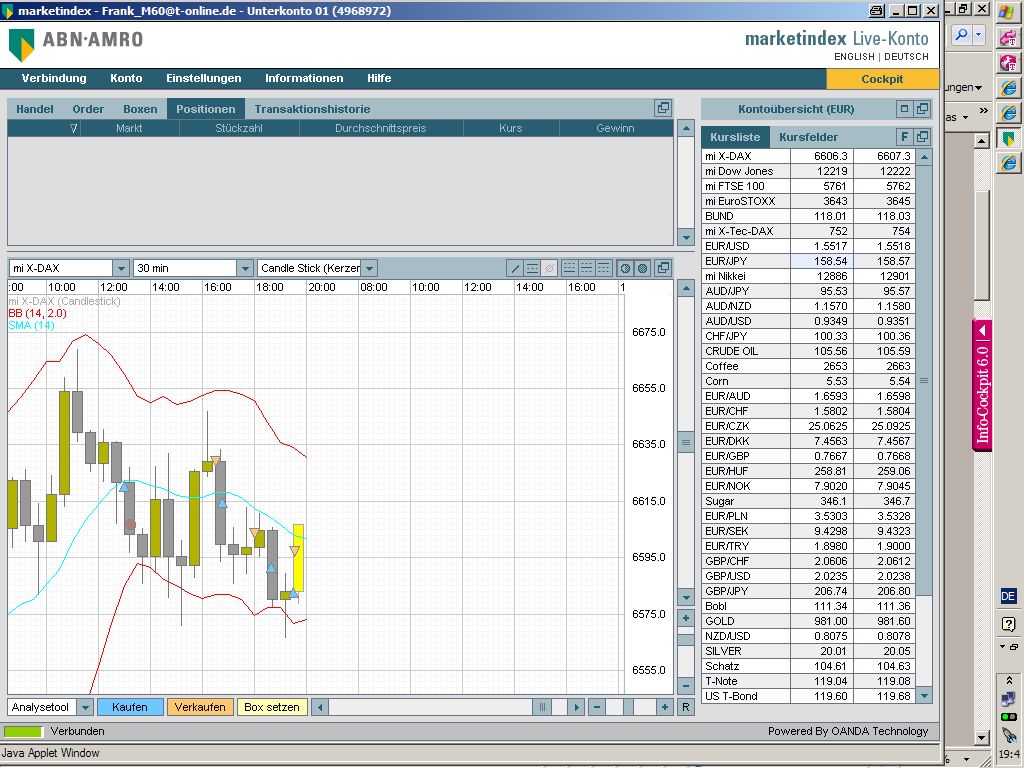Toggle the first circle marker display button

coord(625,268)
